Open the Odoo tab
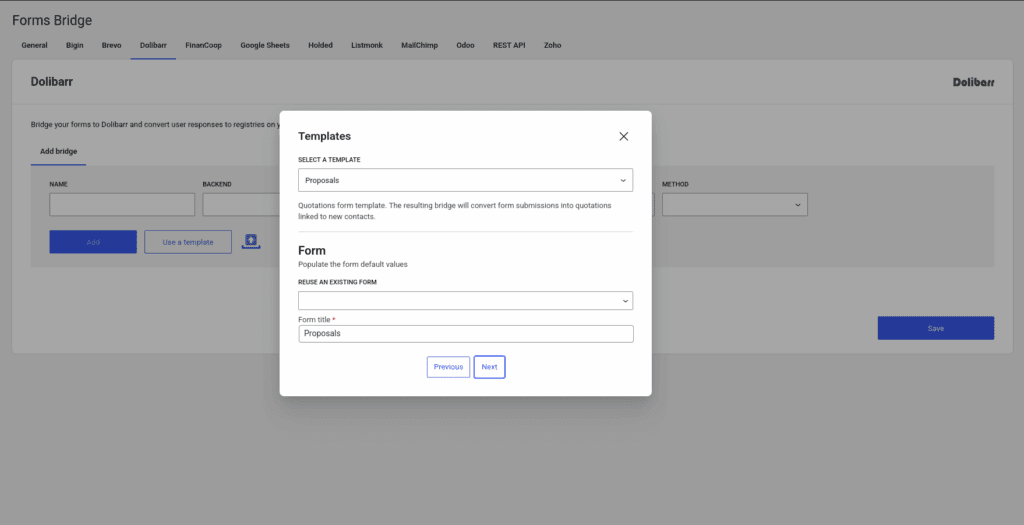Screen dimensions: 1024x525 [465, 45]
